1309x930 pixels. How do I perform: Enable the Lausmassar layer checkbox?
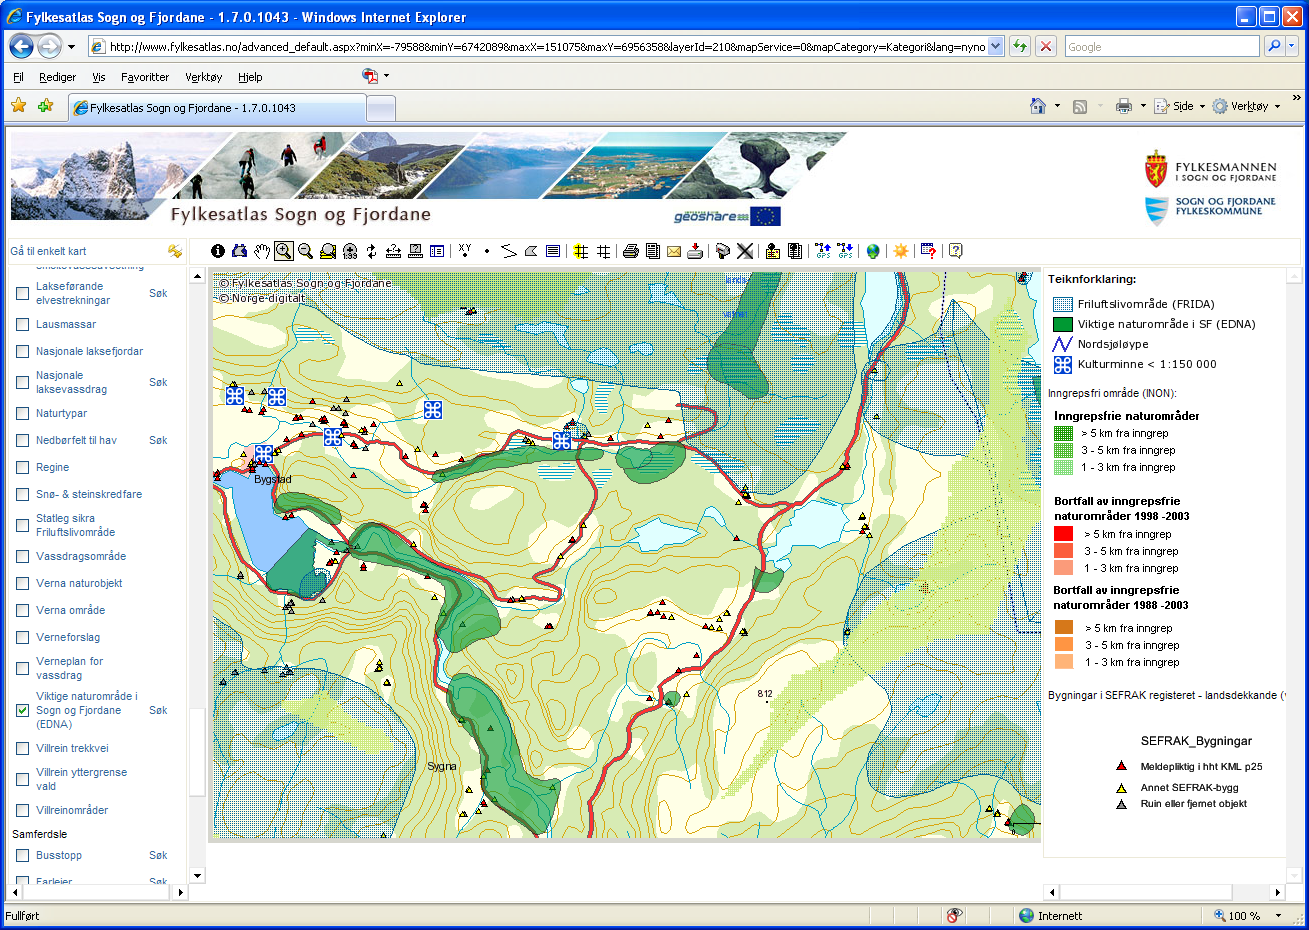(22, 324)
